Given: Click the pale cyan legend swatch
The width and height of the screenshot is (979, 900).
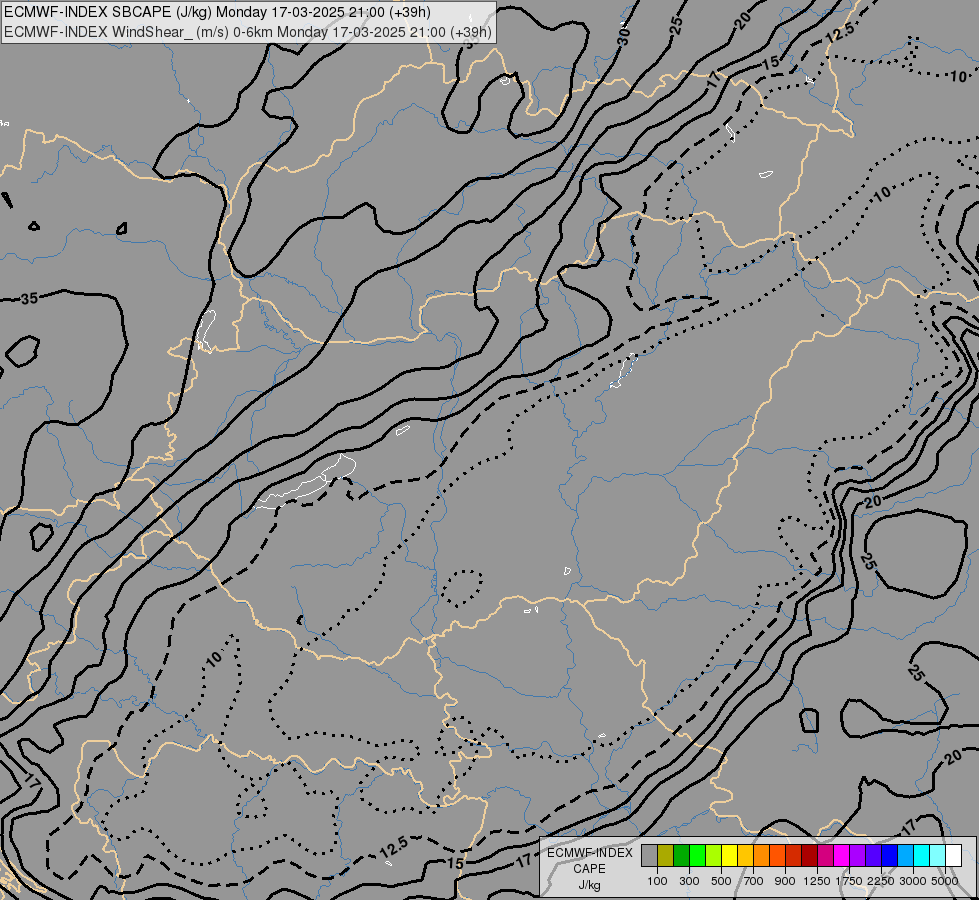Looking at the screenshot, I should pyautogui.click(x=938, y=855).
